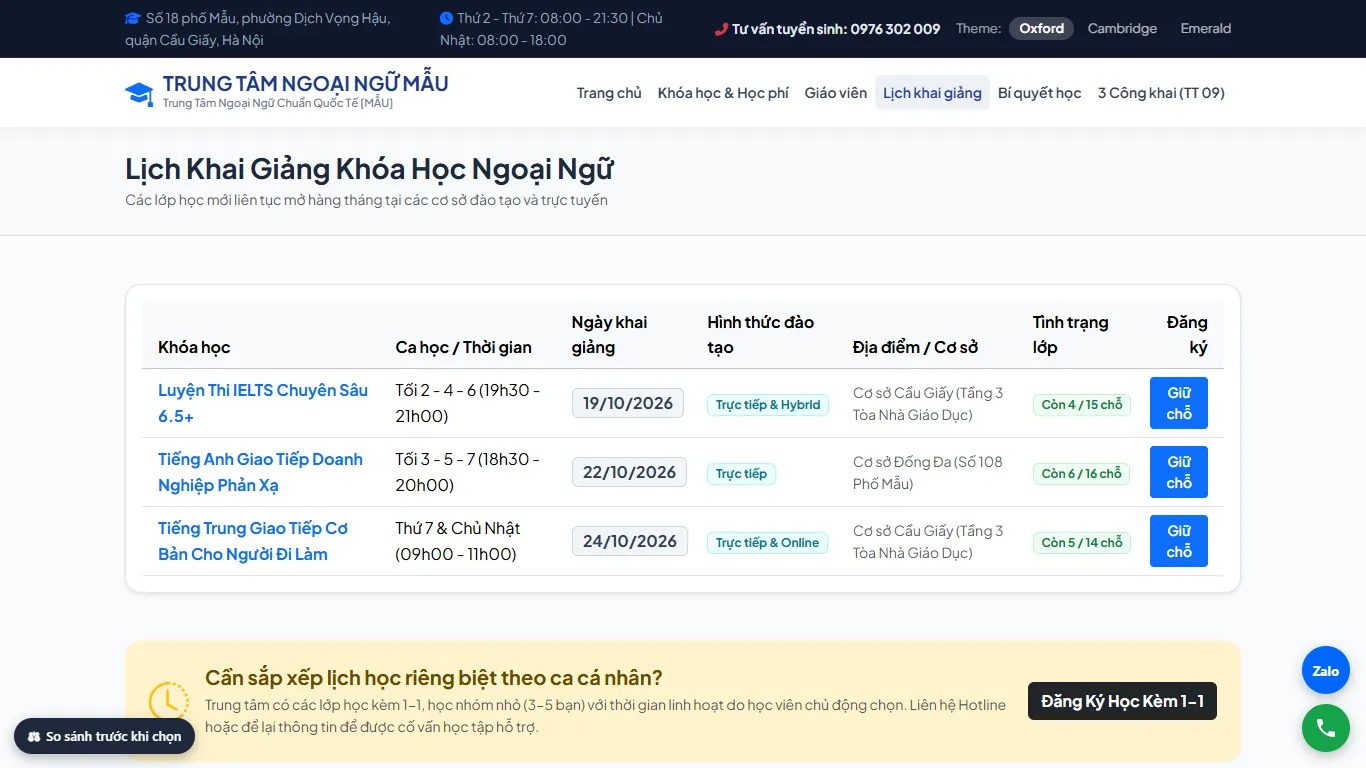Click the Cơ sở Đống Đa location cell
Screen dimensions: 1366x768
tap(927, 472)
